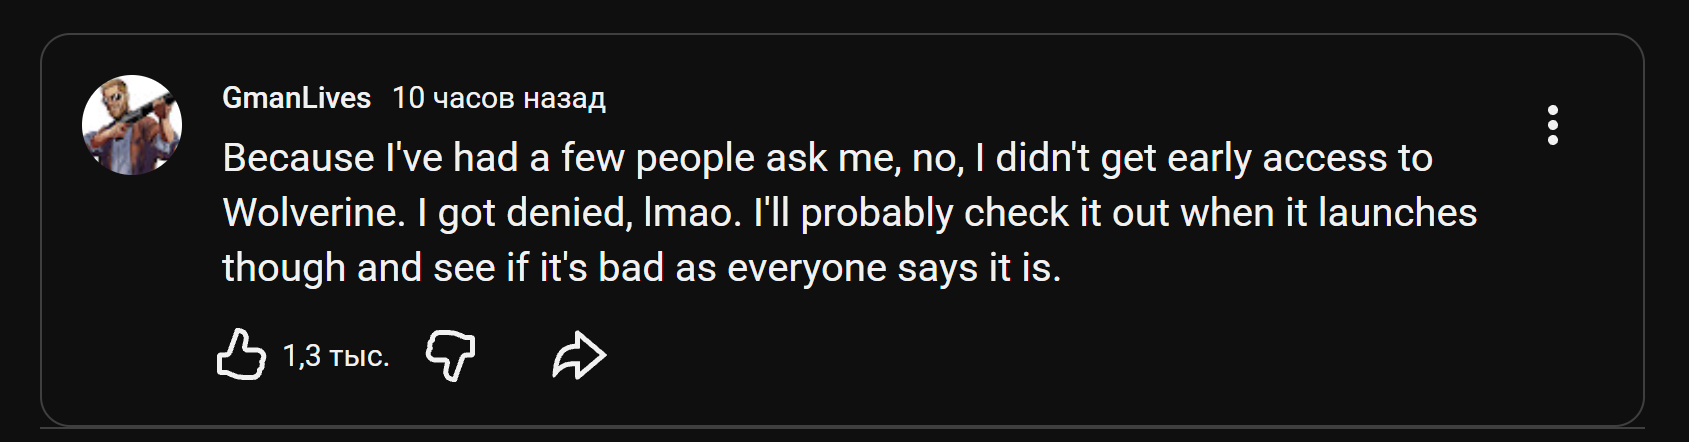The image size is (1689, 442).
Task: Click 'check it out when it launches'
Action: tap(1221, 213)
